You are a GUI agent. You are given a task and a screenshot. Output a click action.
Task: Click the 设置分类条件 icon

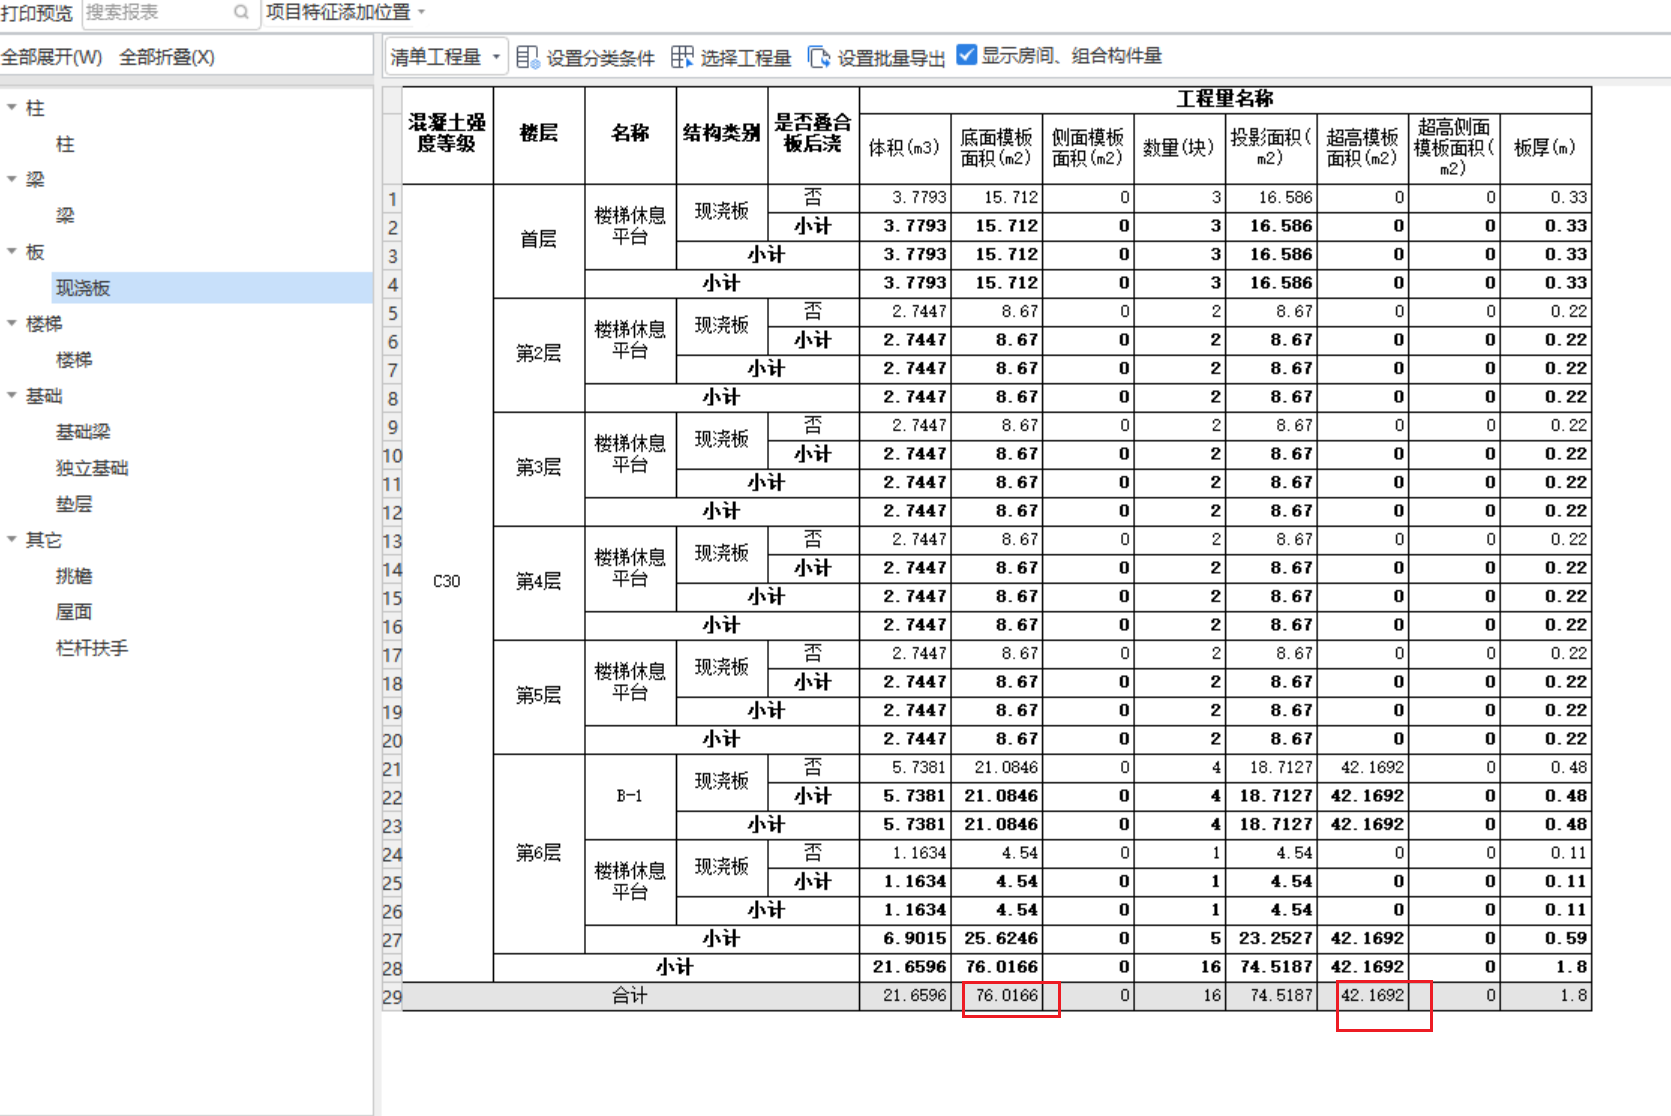coord(527,57)
